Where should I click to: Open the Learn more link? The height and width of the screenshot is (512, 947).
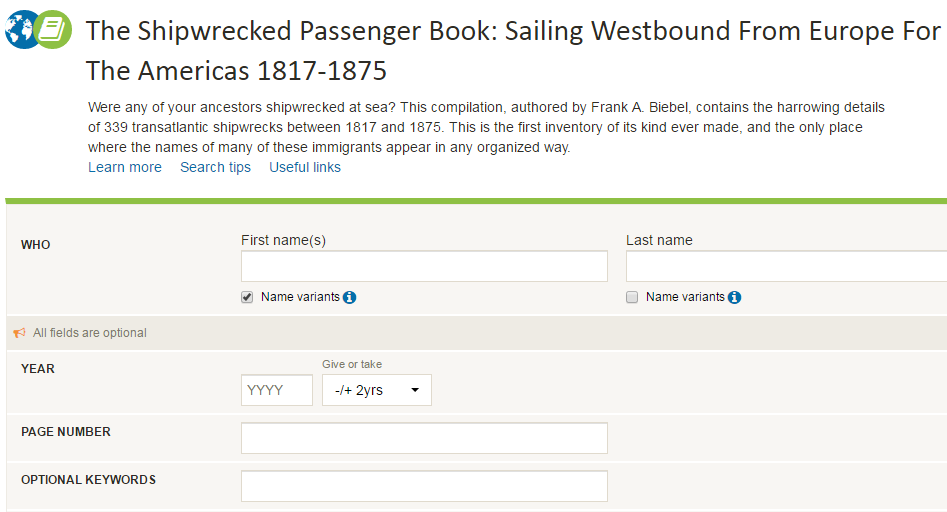pos(125,167)
